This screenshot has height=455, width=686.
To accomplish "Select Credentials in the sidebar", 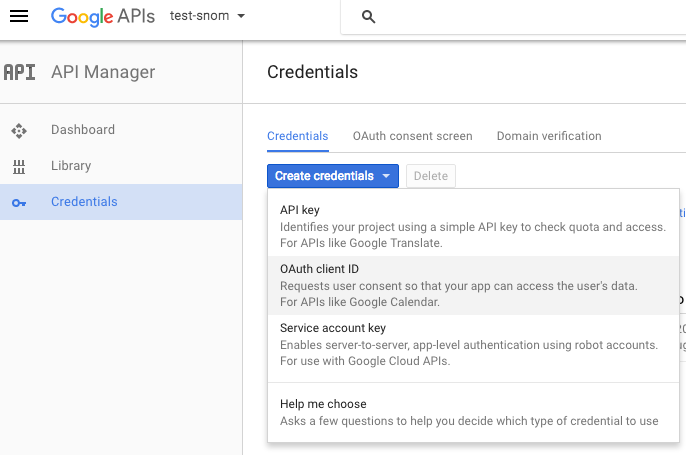I will pyautogui.click(x=121, y=202).
